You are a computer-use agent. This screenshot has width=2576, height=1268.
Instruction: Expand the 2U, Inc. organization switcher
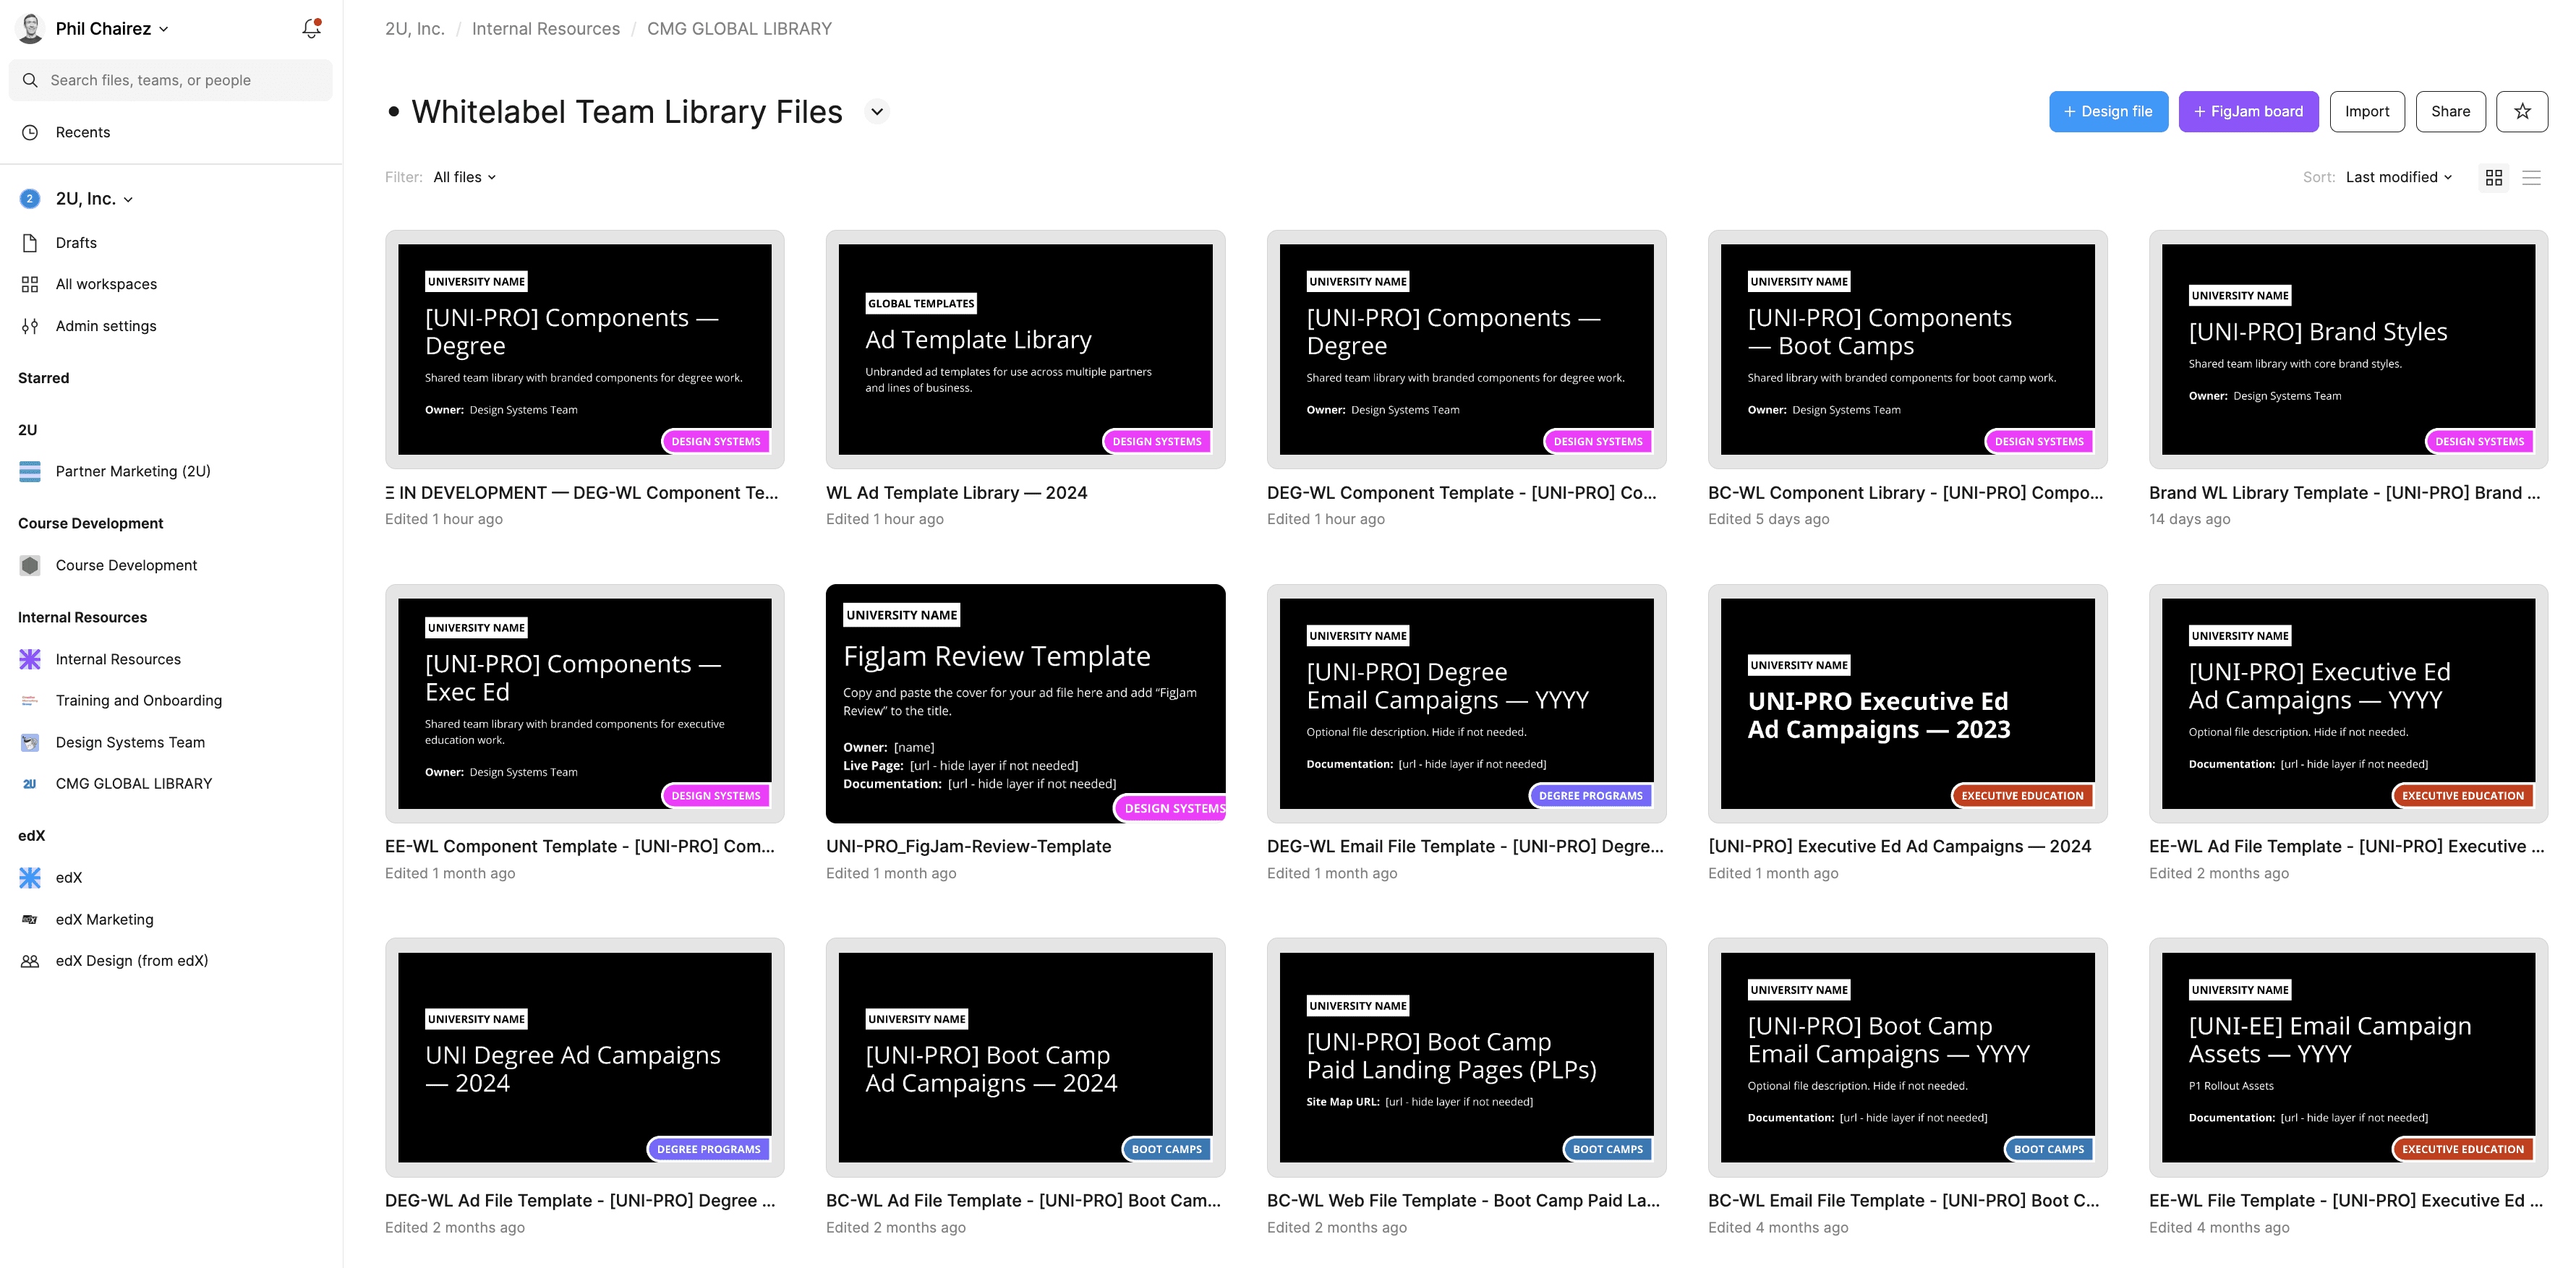[x=93, y=199]
